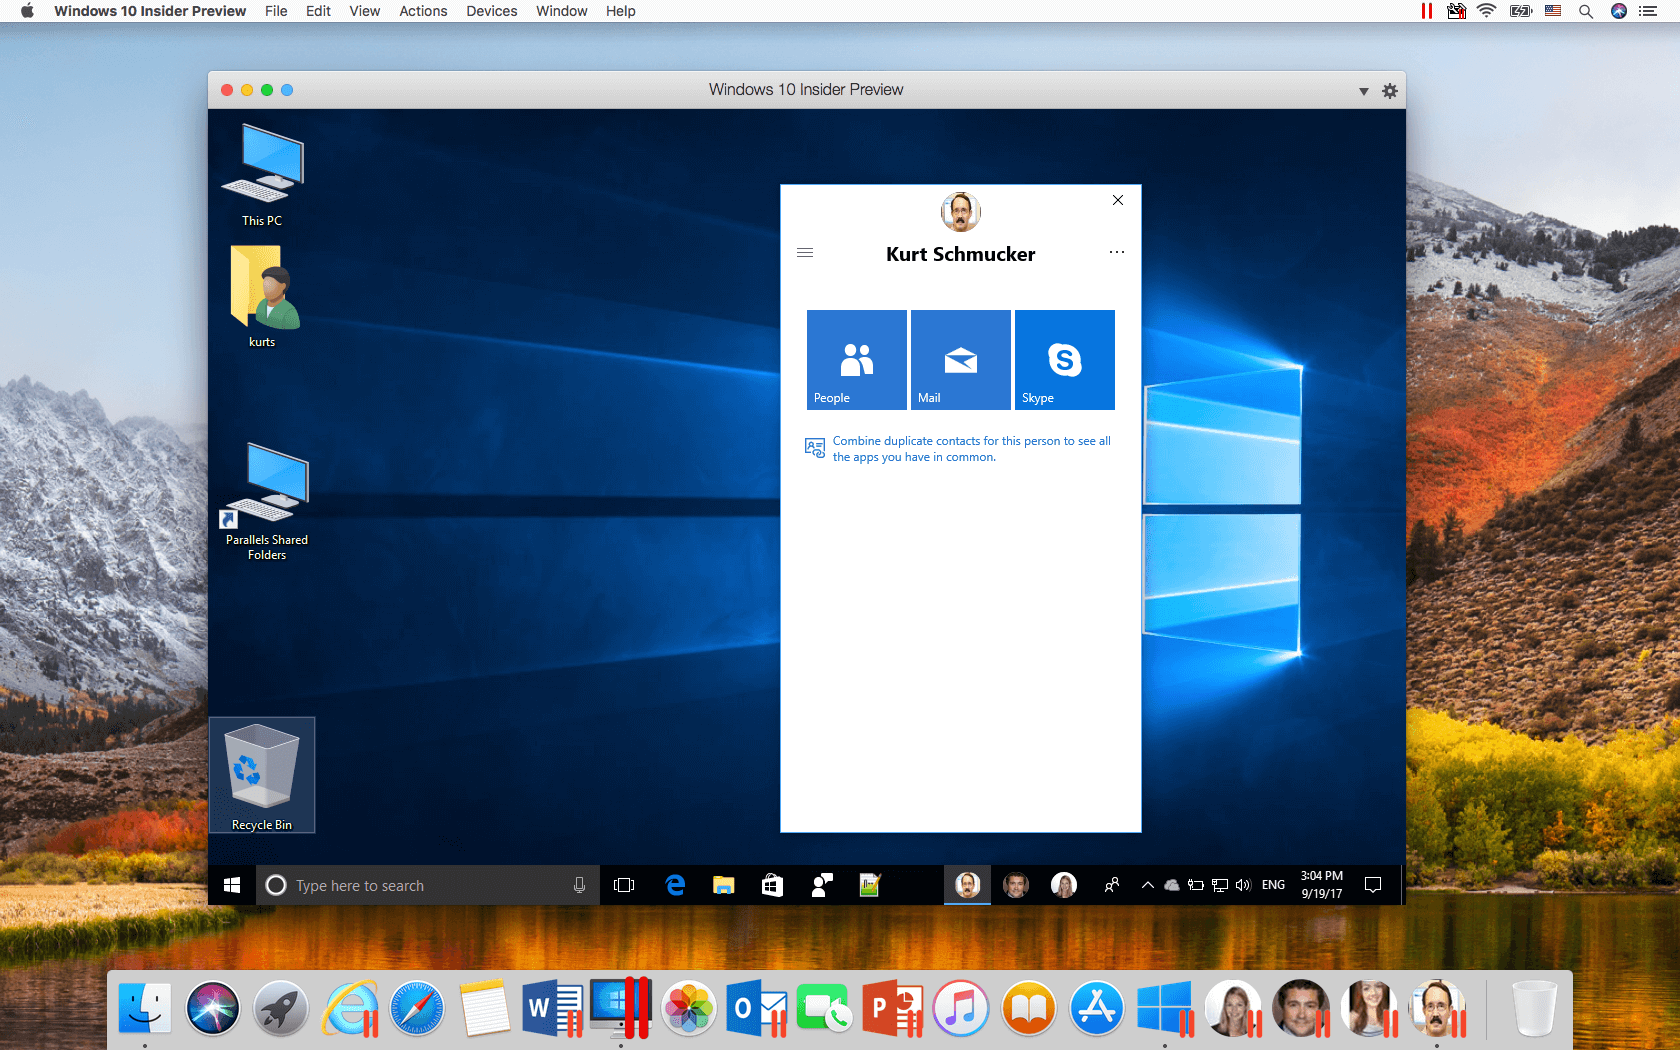This screenshot has width=1680, height=1050.
Task: Select the This PC desktop icon
Action: tap(262, 175)
